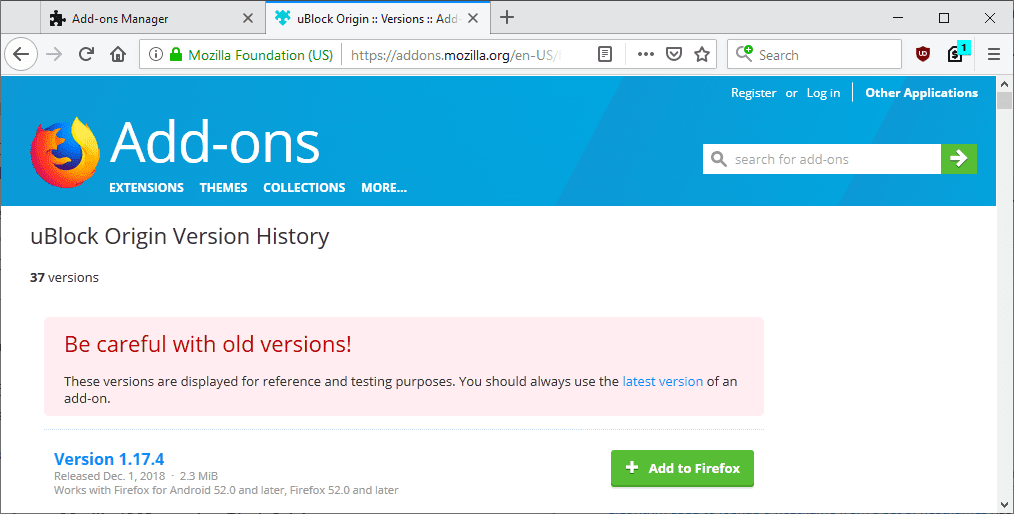The width and height of the screenshot is (1014, 514).
Task: Click Released Dec. 1, 2018 text
Action: 109,476
